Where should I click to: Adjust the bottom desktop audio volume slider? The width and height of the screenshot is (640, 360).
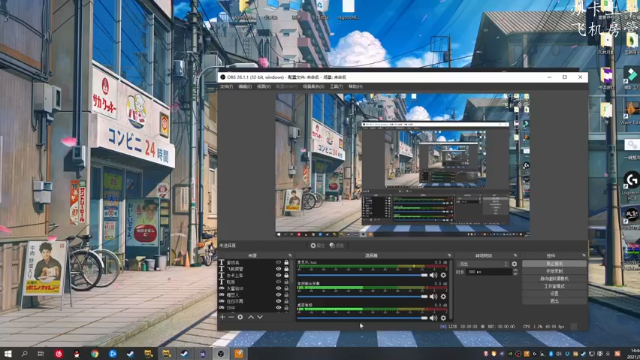(362, 318)
